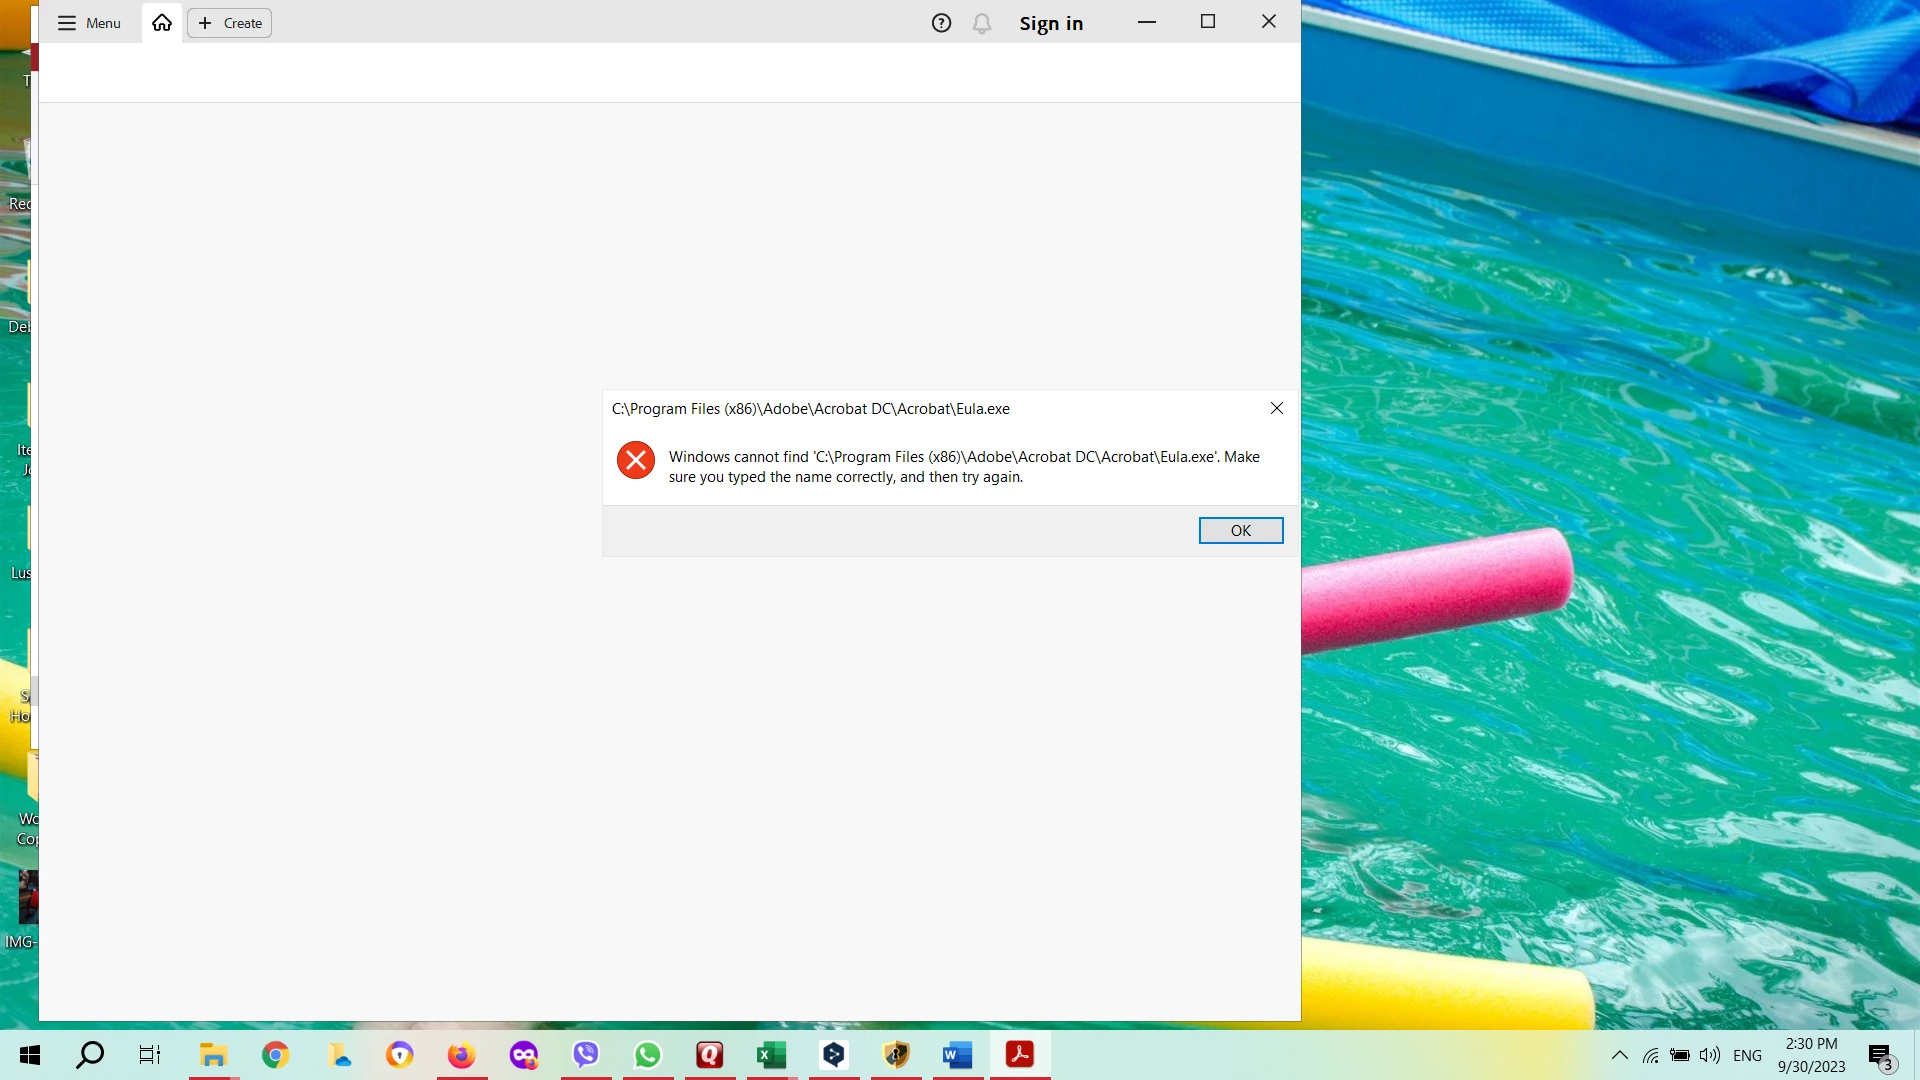Image resolution: width=1920 pixels, height=1080 pixels.
Task: Open the Help question mark icon
Action: (x=941, y=23)
